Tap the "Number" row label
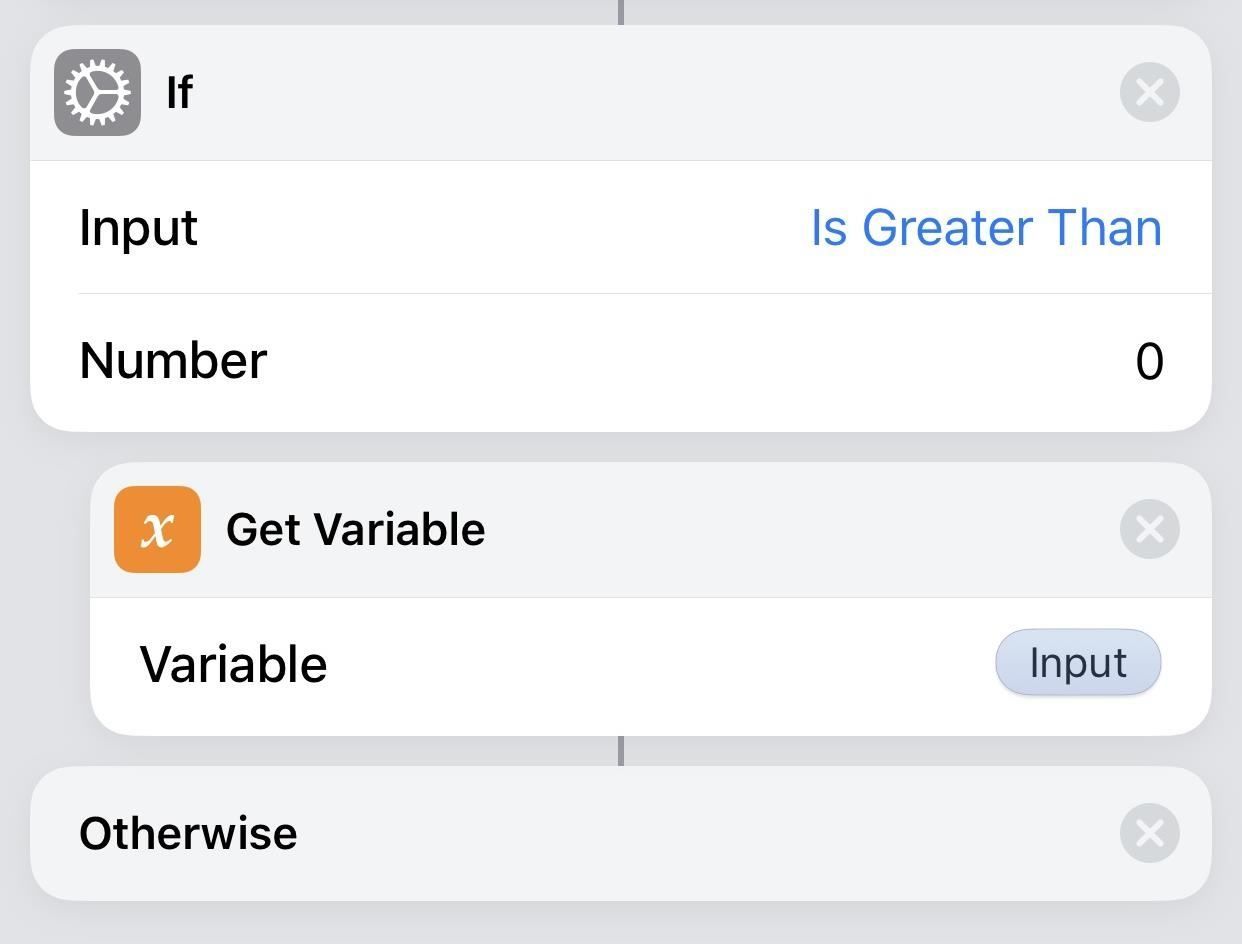Screen dimensions: 1242x944 173,361
